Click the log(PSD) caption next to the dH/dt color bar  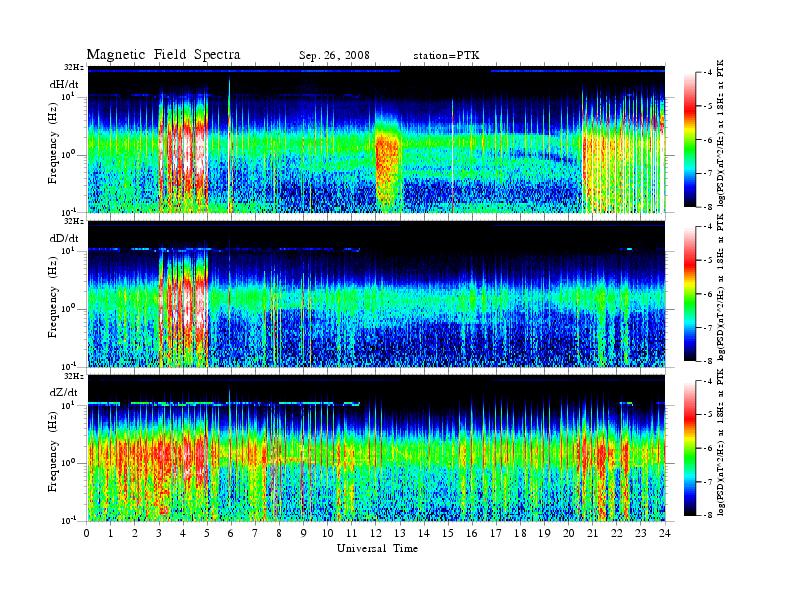[722, 133]
